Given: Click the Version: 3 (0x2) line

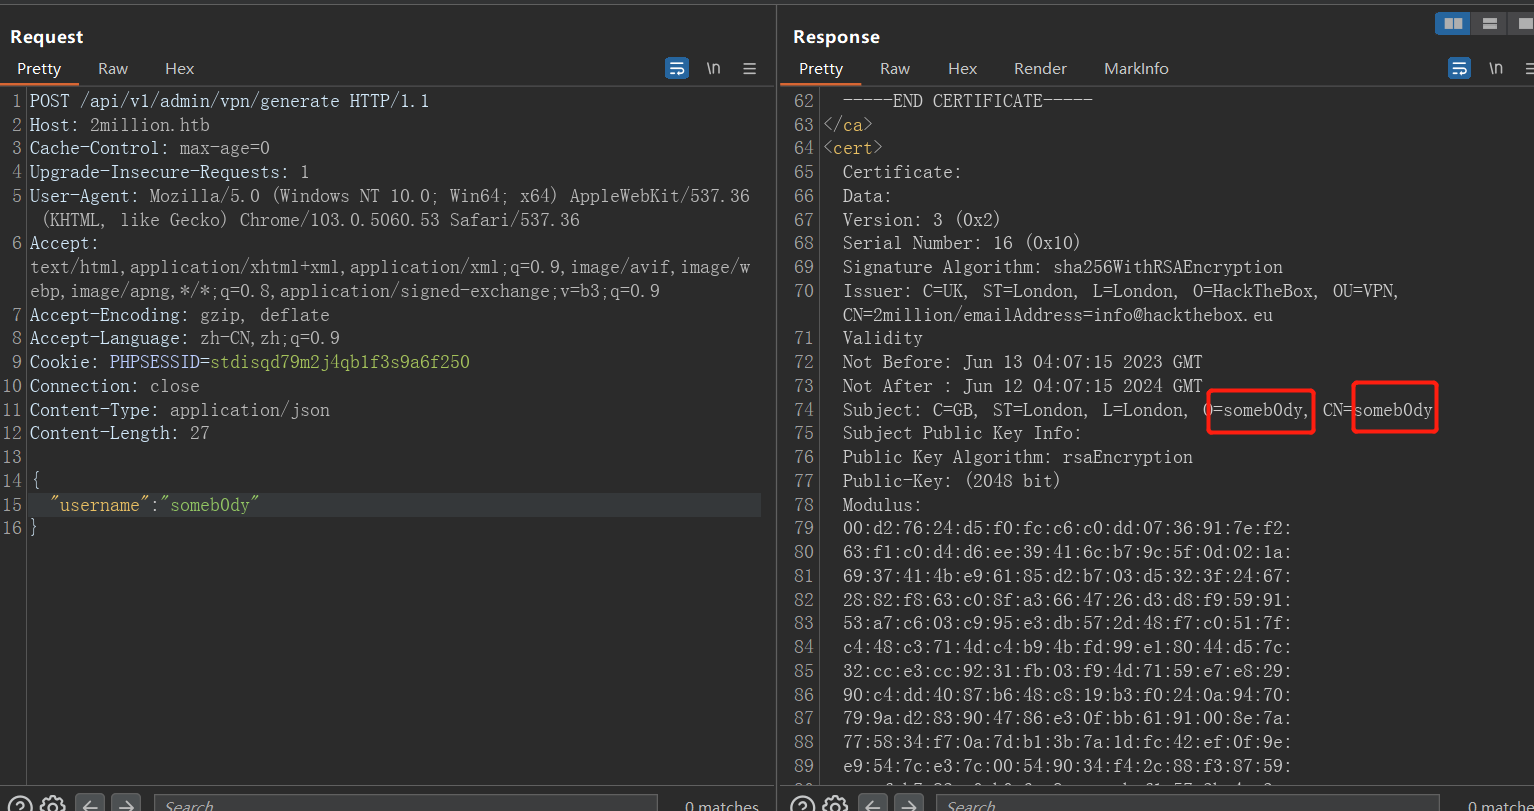Looking at the screenshot, I should 921,219.
